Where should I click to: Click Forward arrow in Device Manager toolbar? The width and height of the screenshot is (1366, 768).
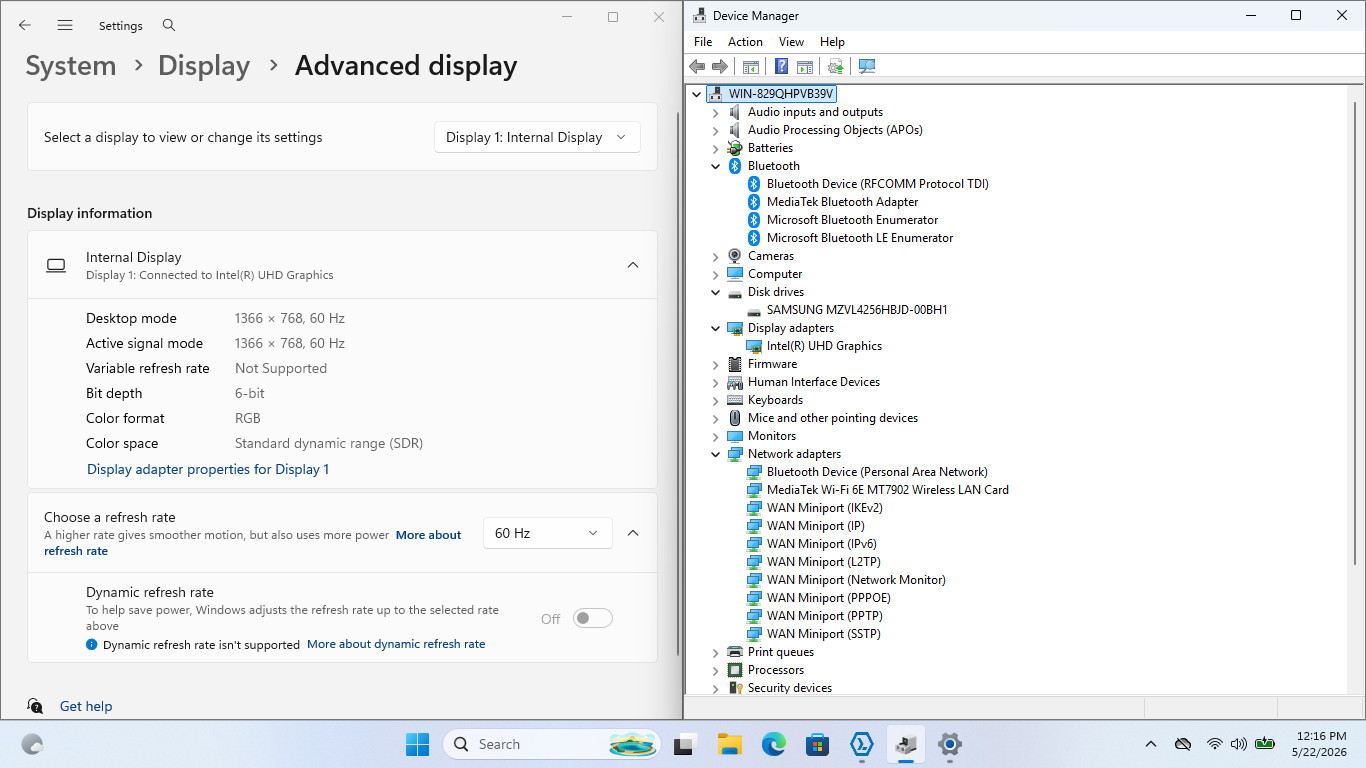(x=719, y=66)
